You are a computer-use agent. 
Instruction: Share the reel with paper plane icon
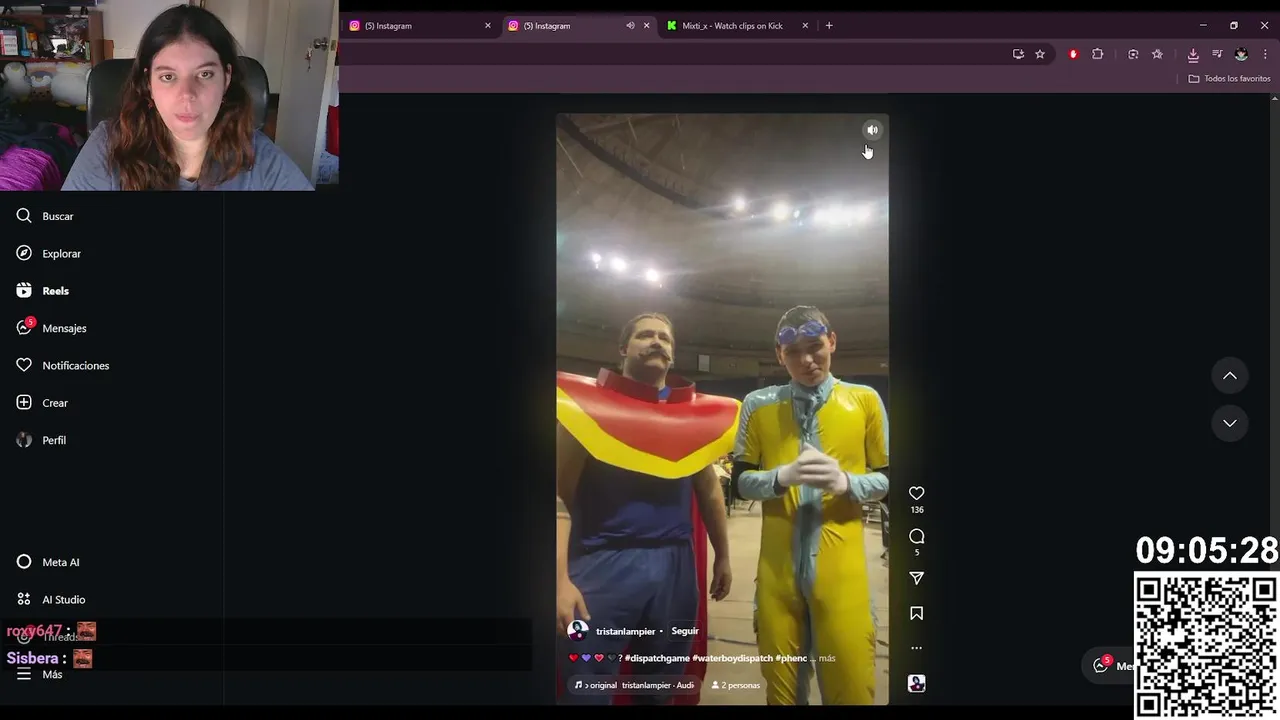pyautogui.click(x=916, y=578)
